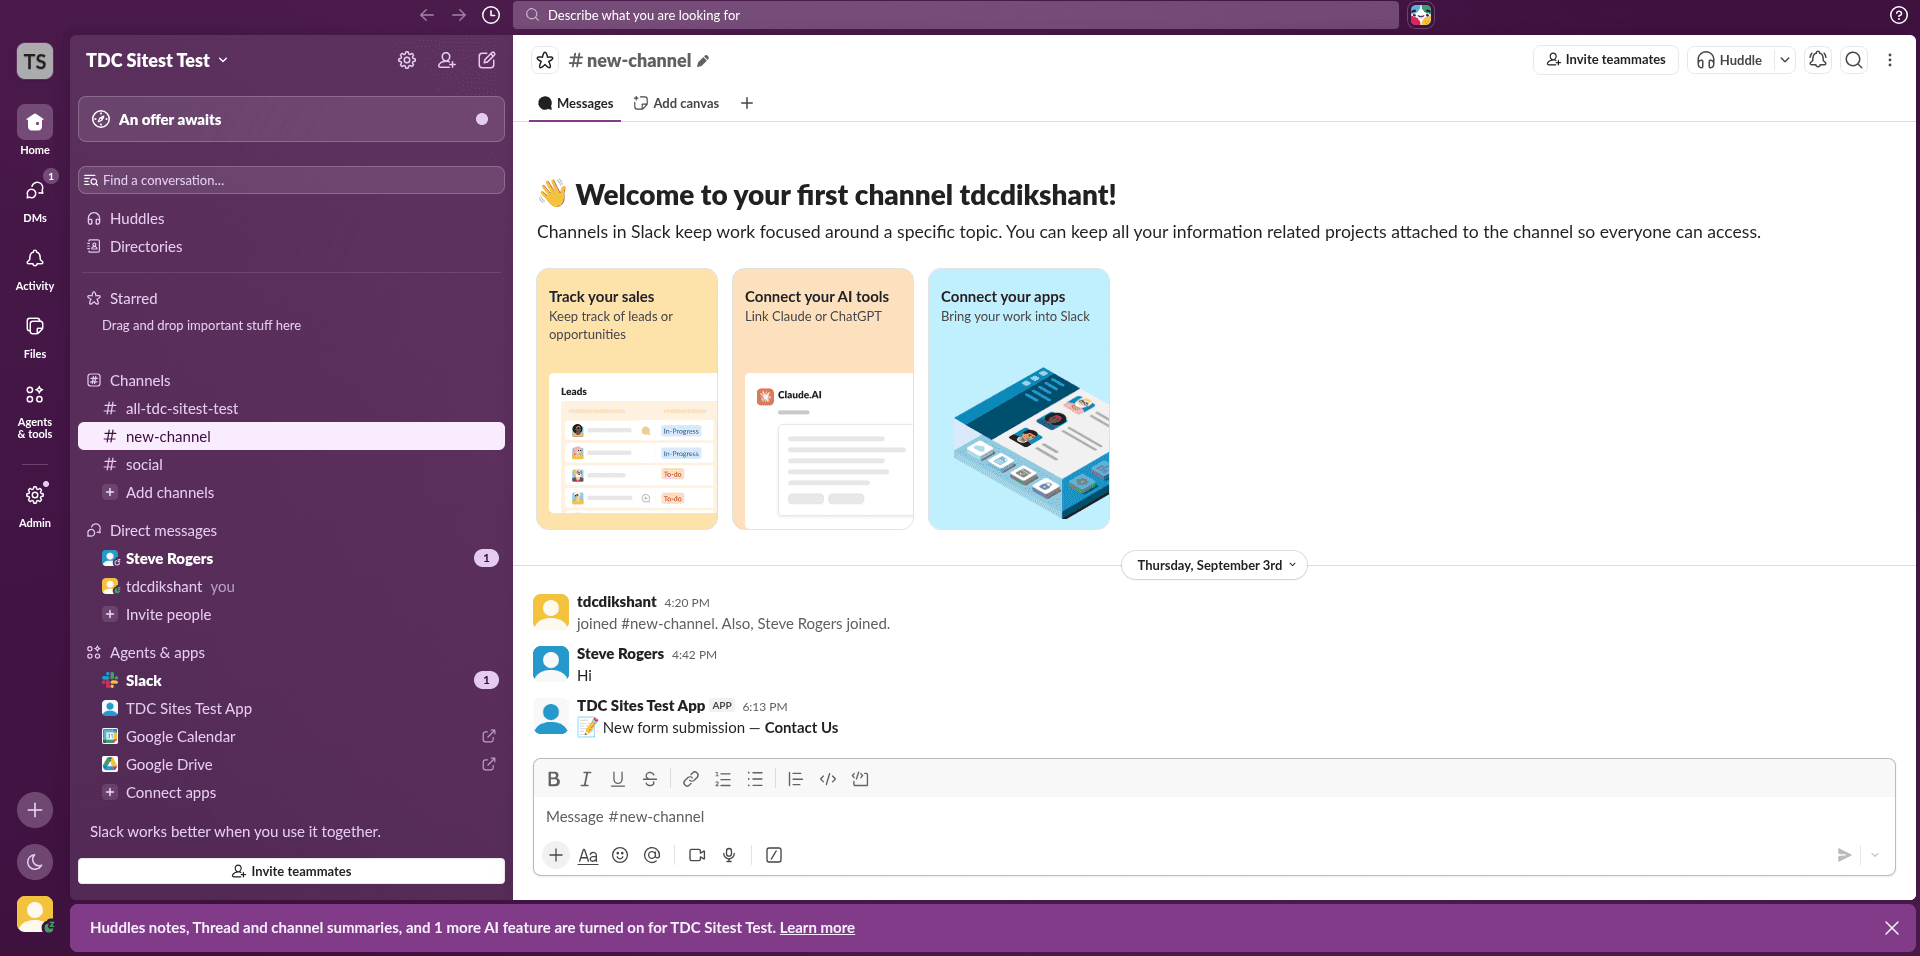Open the emoji picker in composer
The width and height of the screenshot is (1920, 956).
point(620,855)
